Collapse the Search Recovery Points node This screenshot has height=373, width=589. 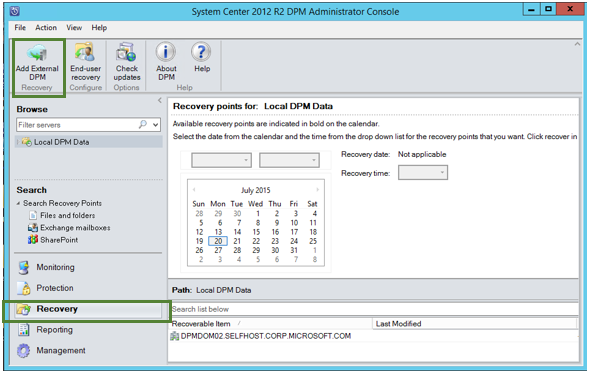click(x=18, y=203)
